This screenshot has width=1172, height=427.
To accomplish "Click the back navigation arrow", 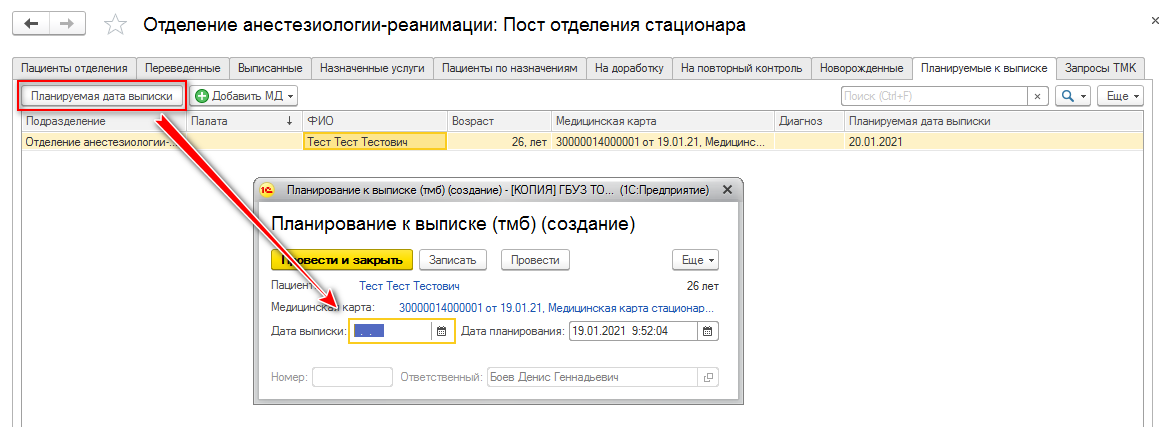I will pyautogui.click(x=33, y=23).
